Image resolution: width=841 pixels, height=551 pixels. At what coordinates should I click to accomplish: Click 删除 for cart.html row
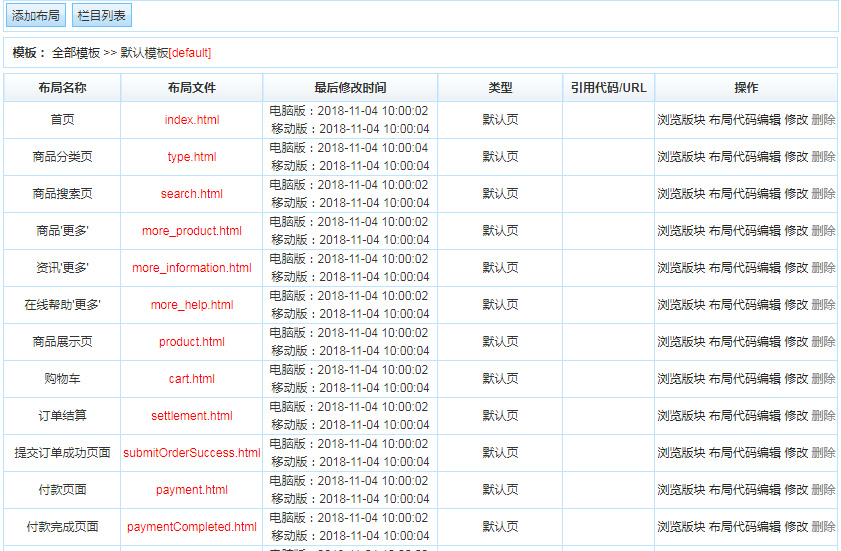823,379
